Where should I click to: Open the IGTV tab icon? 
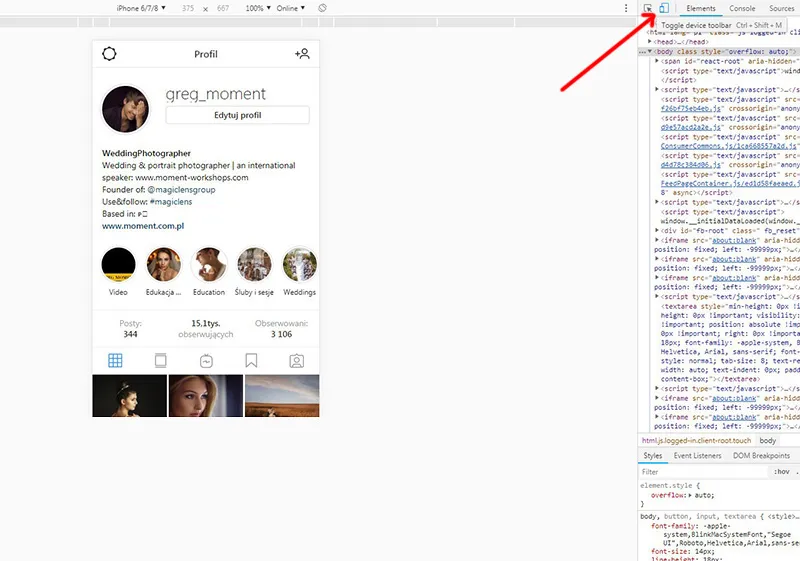click(x=206, y=361)
